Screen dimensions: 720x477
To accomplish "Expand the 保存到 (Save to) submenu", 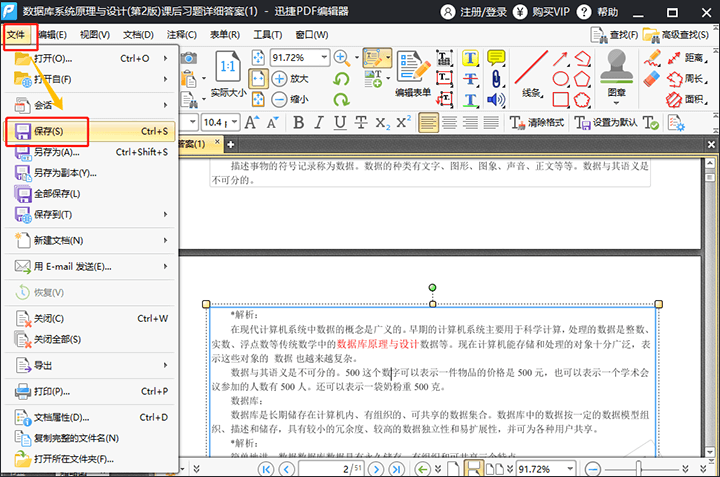I will [x=55, y=214].
